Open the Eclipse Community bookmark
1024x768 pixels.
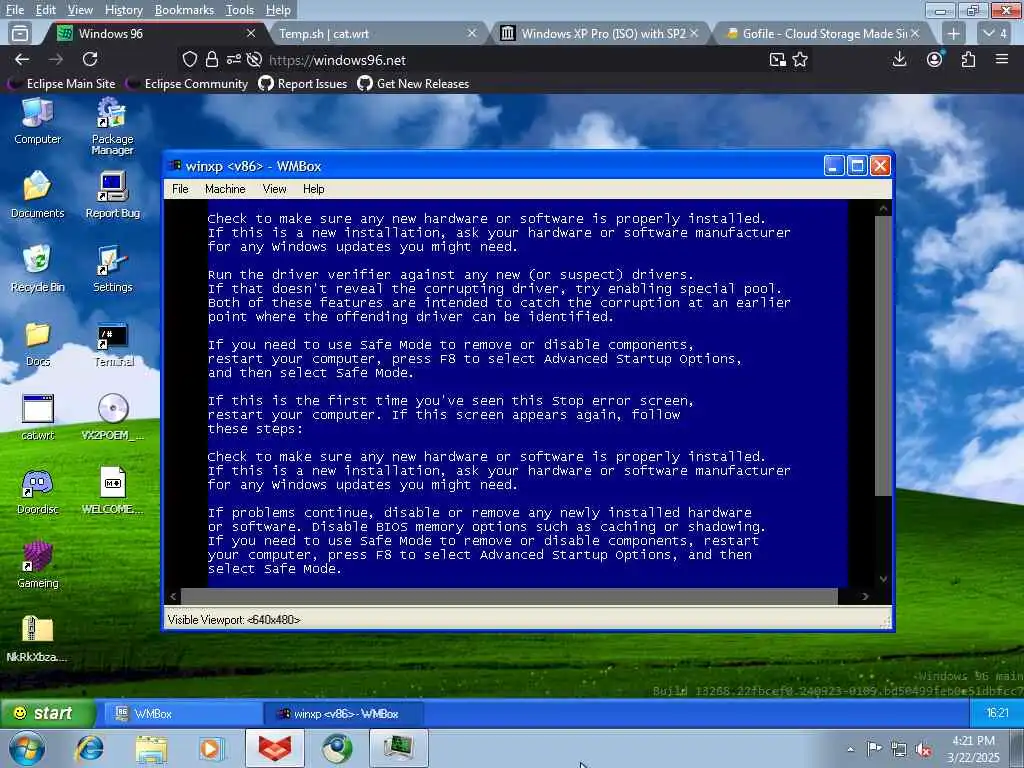188,84
